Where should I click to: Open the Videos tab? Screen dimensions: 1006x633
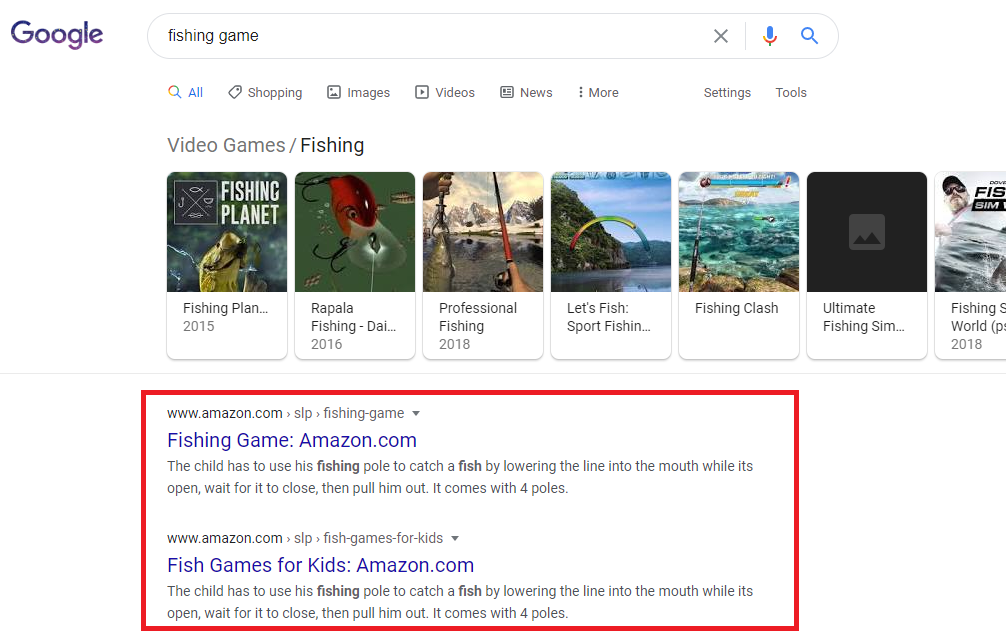click(x=445, y=92)
